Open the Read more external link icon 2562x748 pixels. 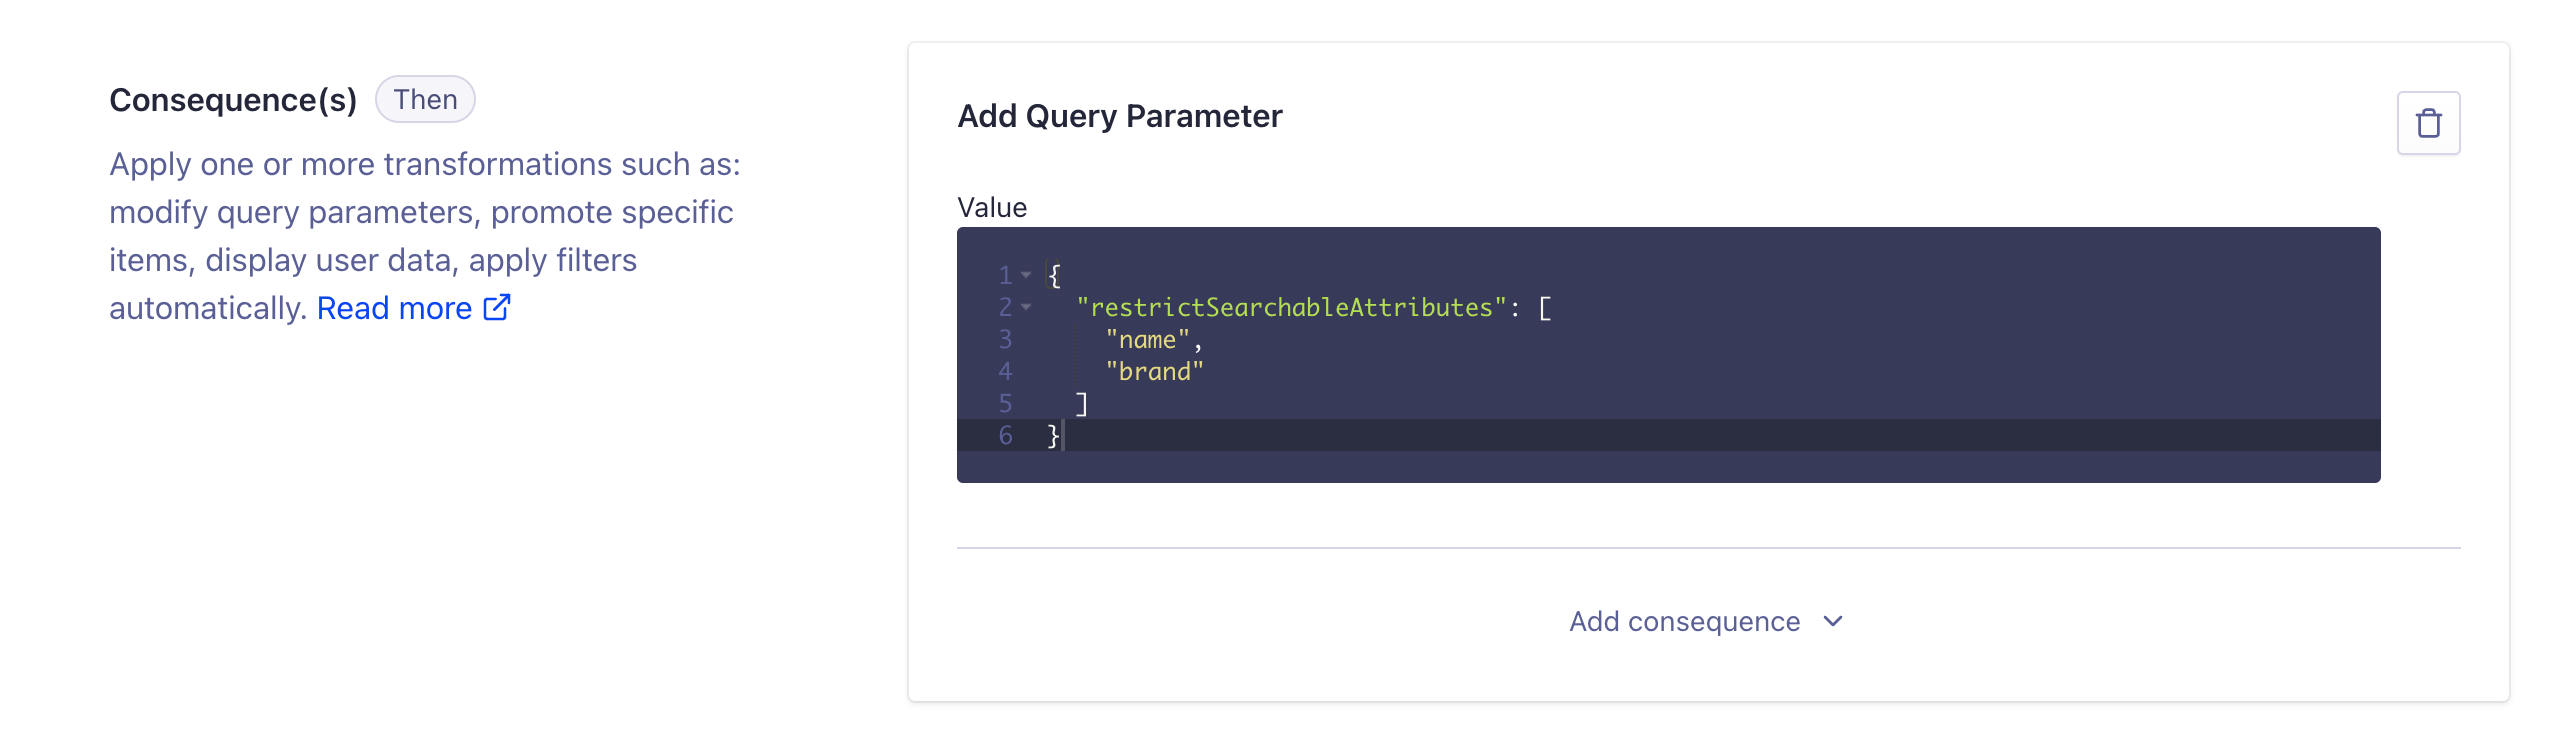pyautogui.click(x=497, y=307)
